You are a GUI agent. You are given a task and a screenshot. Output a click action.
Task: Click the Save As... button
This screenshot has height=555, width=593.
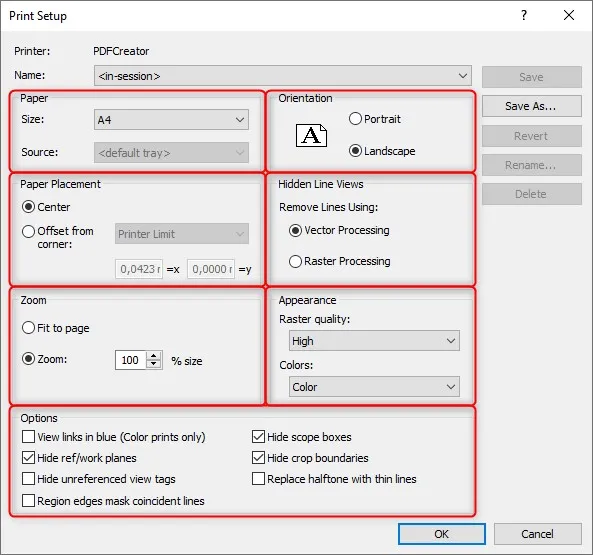[x=532, y=106]
